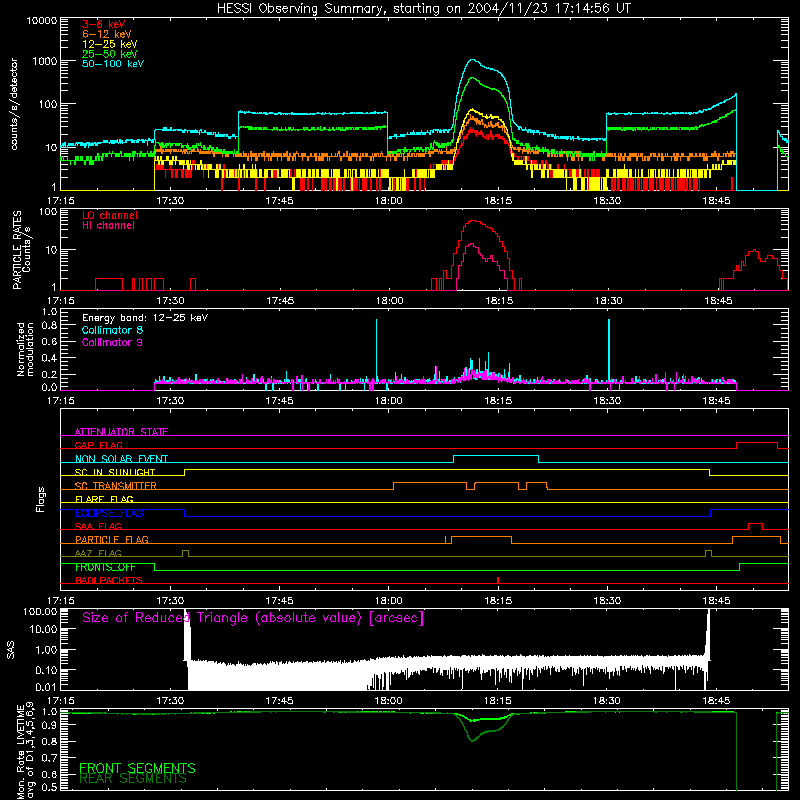Select the "0.9" livetime tick value
Viewport: 800px width, 800px height.
click(x=49, y=724)
